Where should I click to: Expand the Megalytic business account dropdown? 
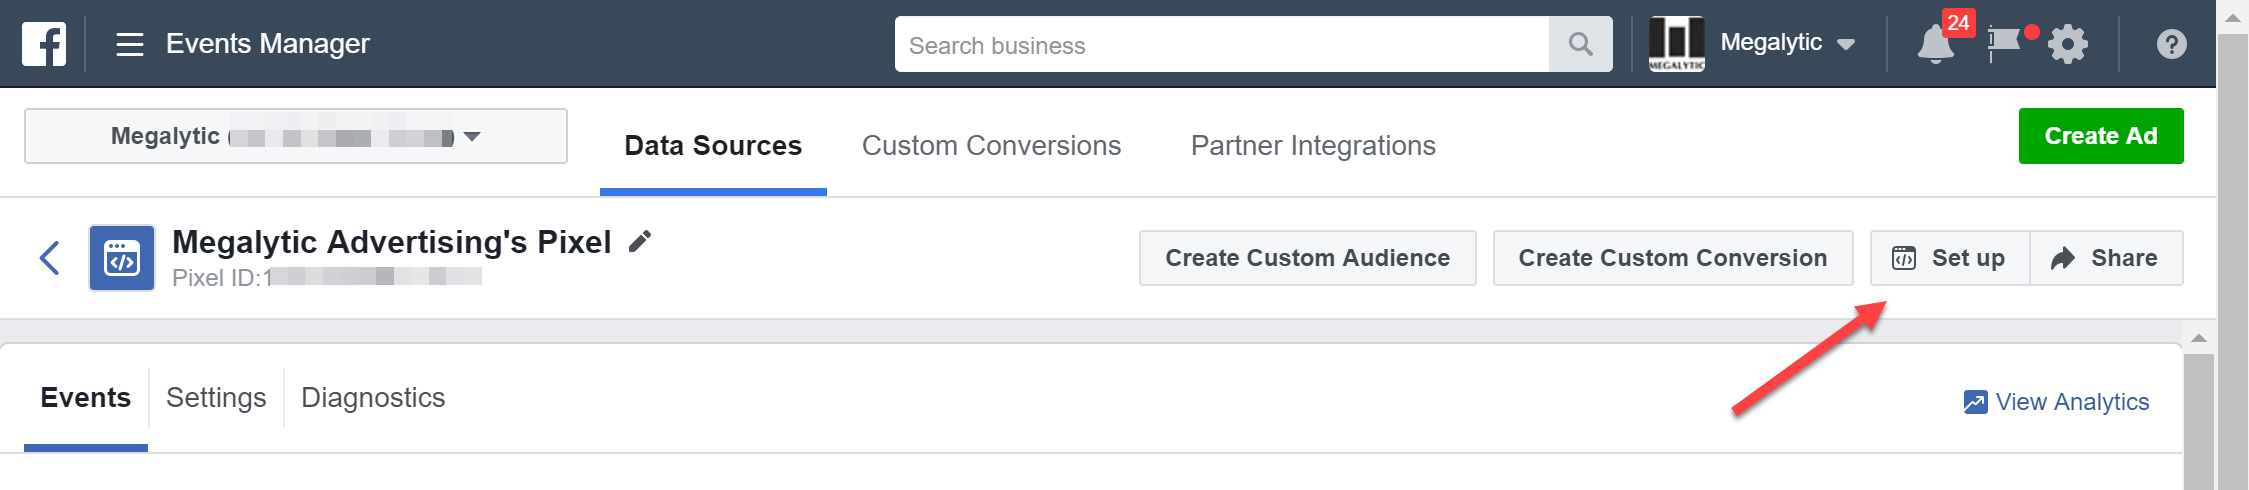tap(1788, 43)
